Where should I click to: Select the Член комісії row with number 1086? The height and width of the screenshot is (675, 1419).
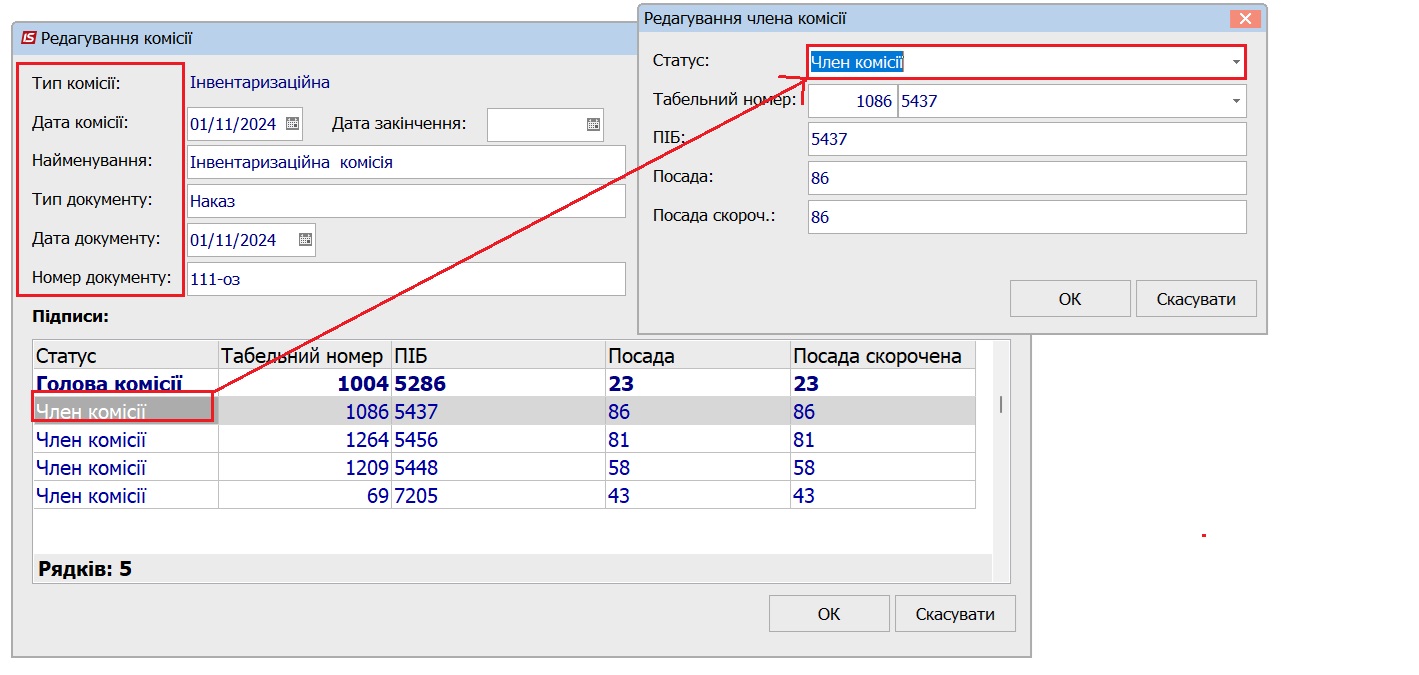[504, 411]
